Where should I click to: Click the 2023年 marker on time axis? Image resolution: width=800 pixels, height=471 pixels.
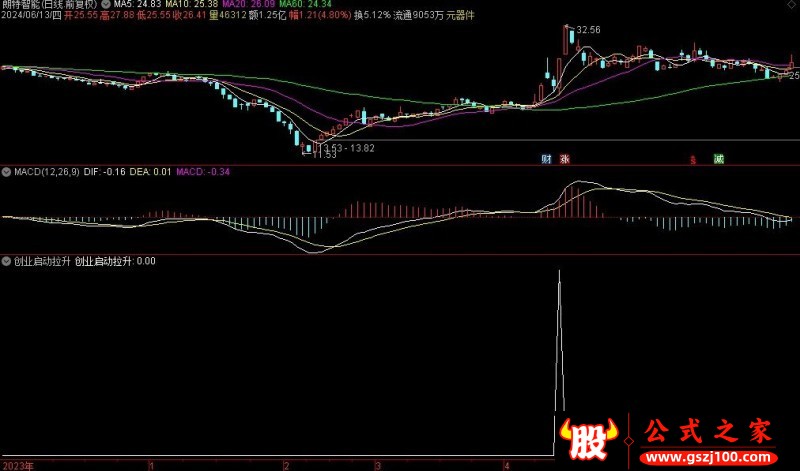pyautogui.click(x=20, y=465)
